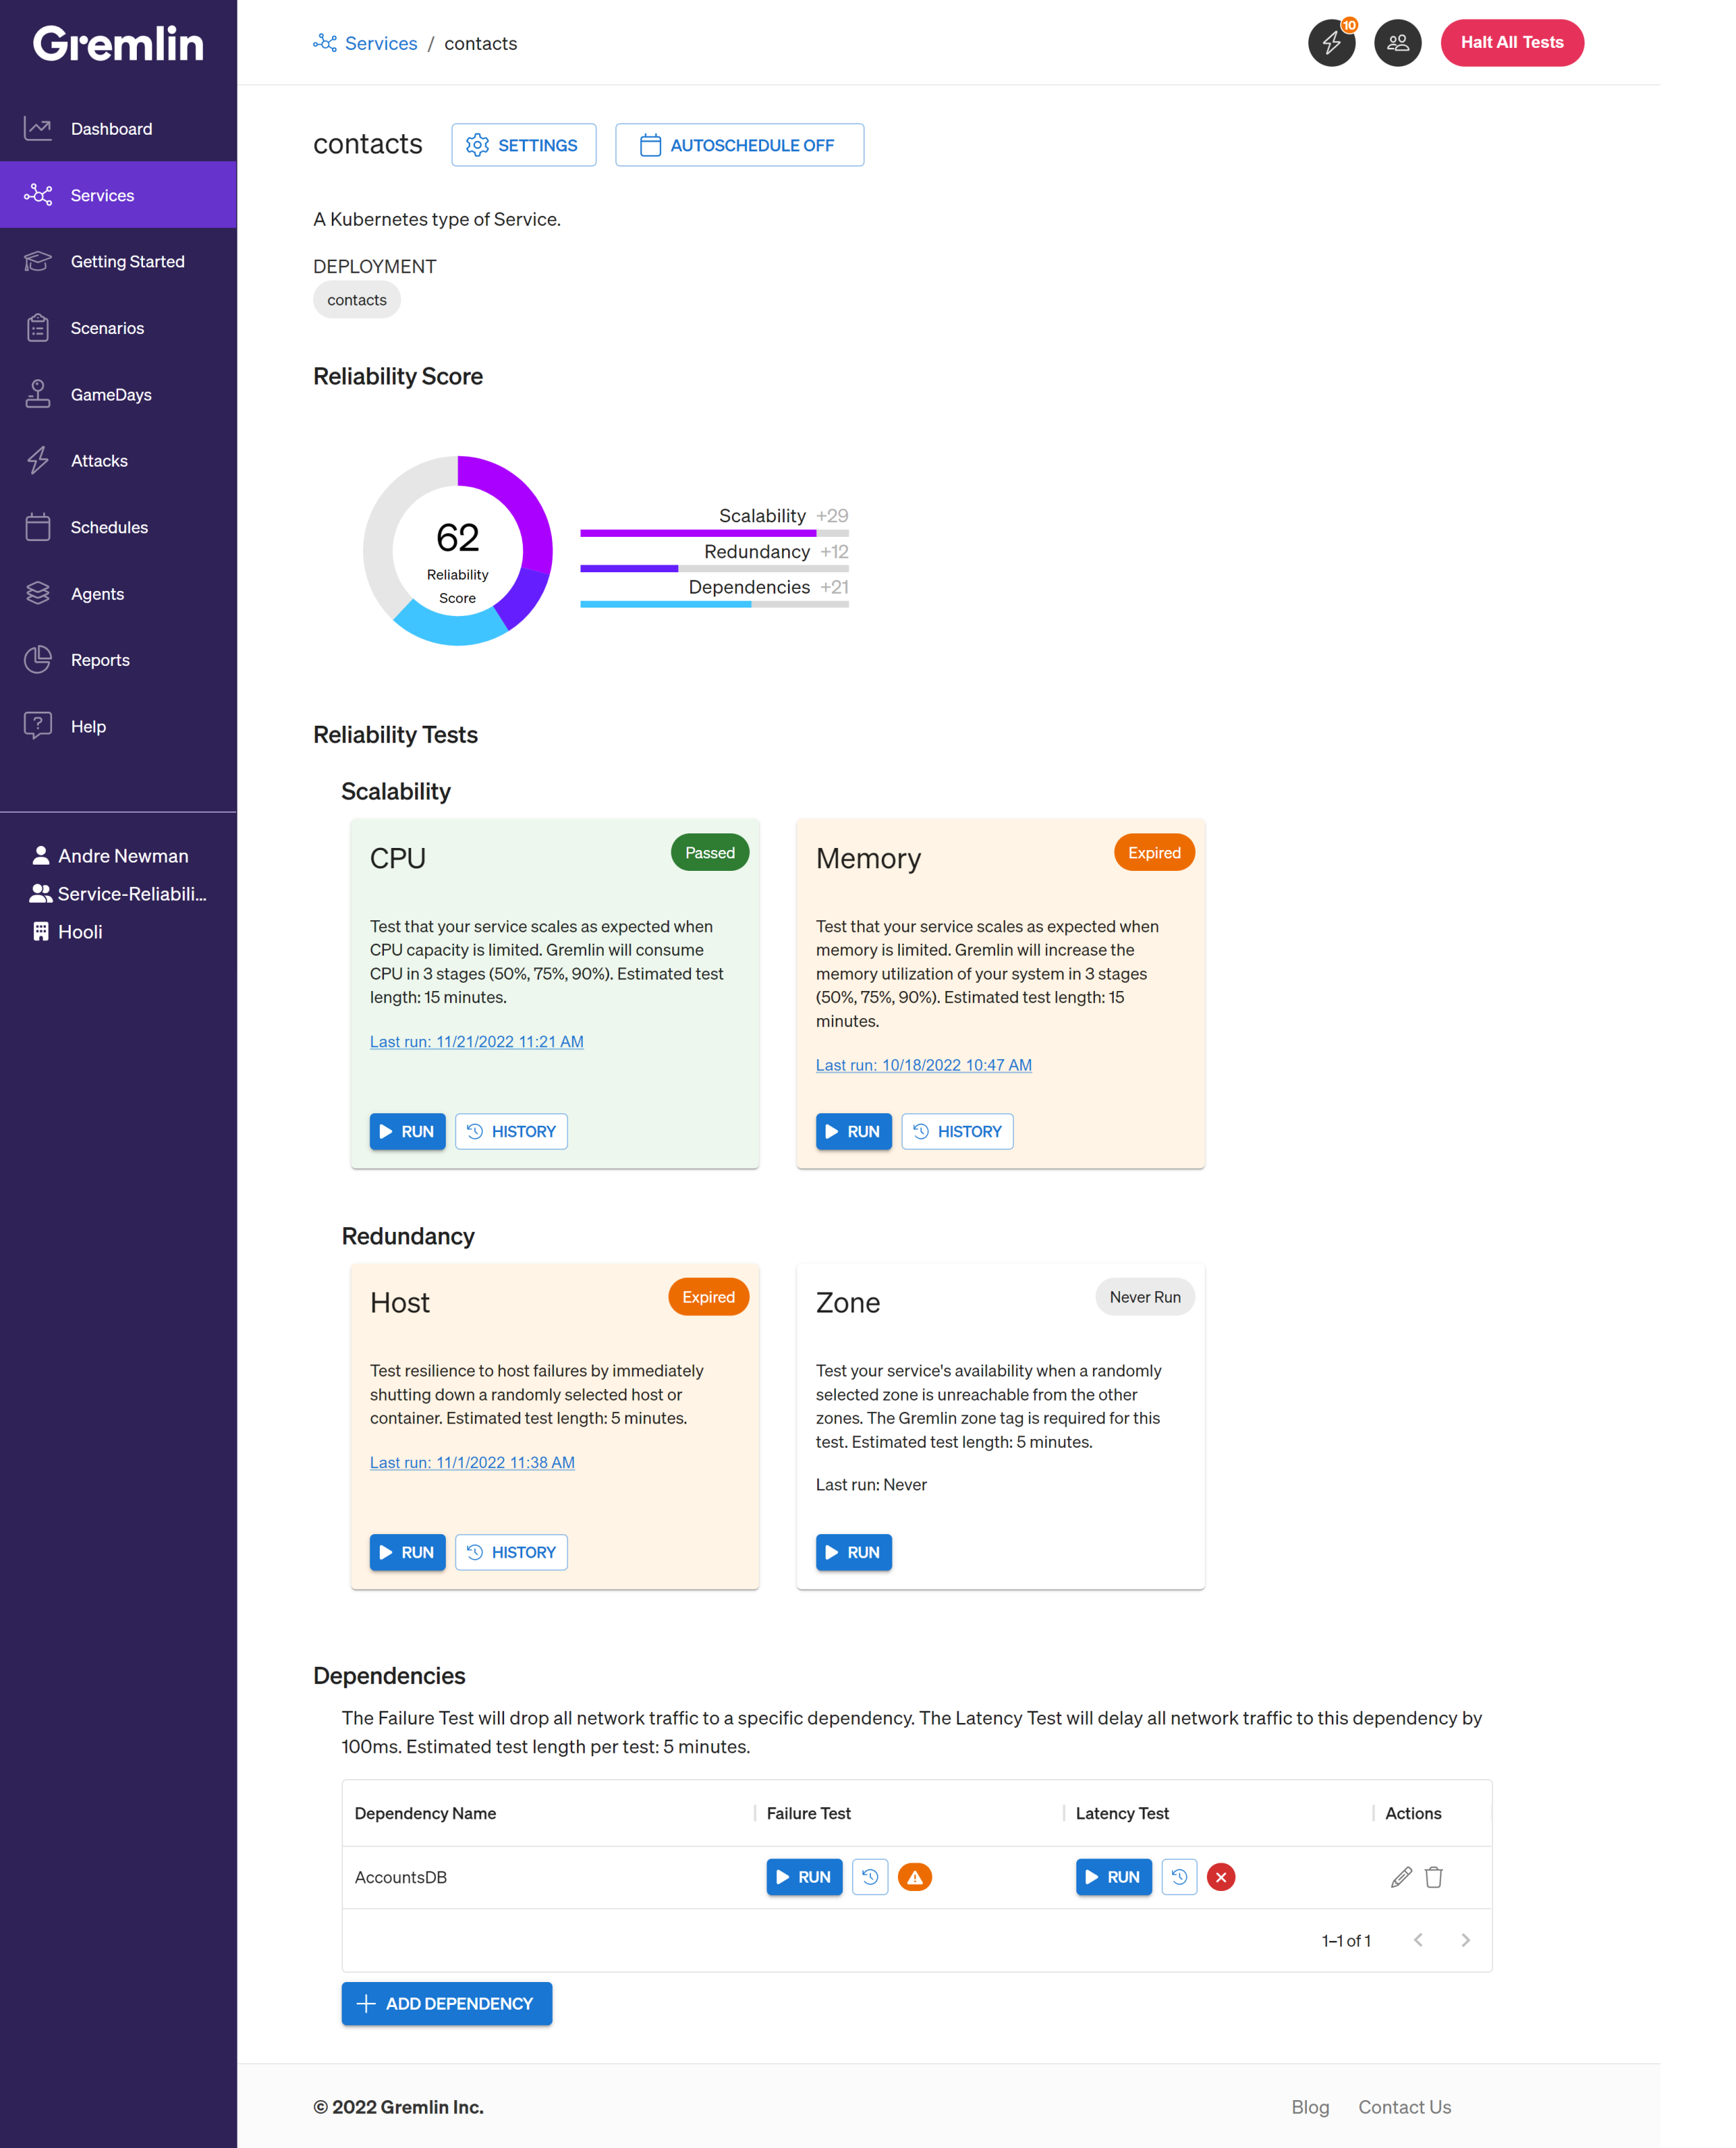Viewport: 1736px width, 2148px height.
Task: Click the Scalability score progress bar
Action: 714,534
